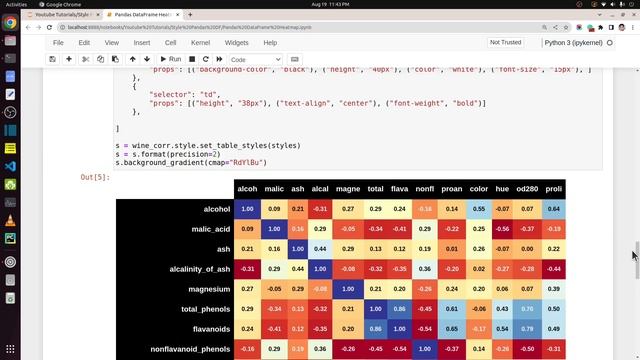
Task: Toggle Chrome side panel icon
Action: tap(611, 27)
